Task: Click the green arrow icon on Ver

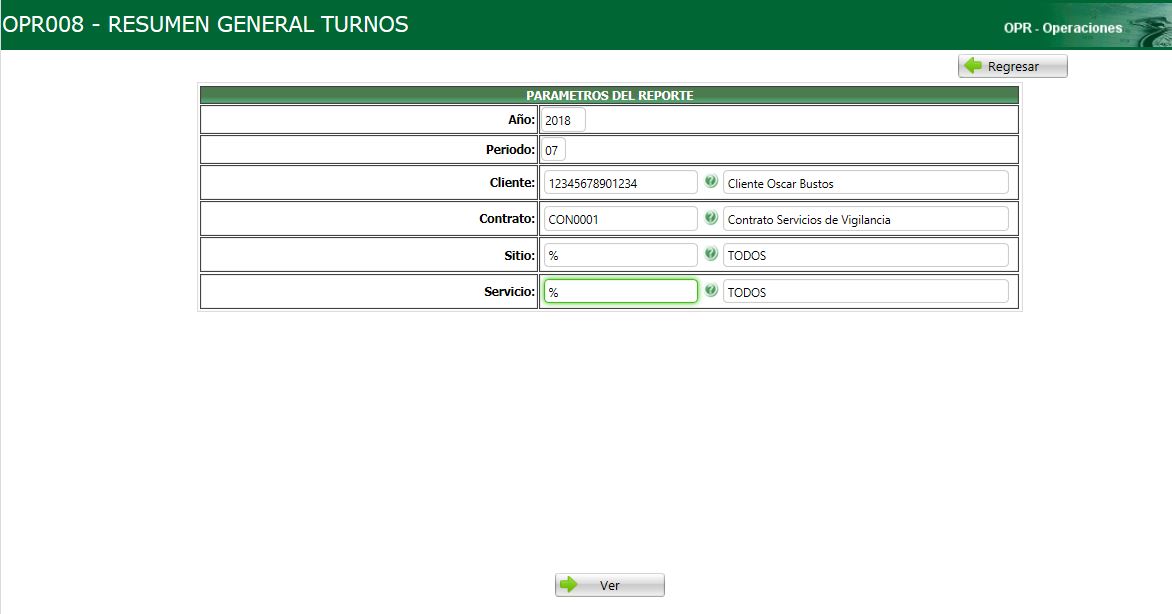Action: pyautogui.click(x=570, y=585)
